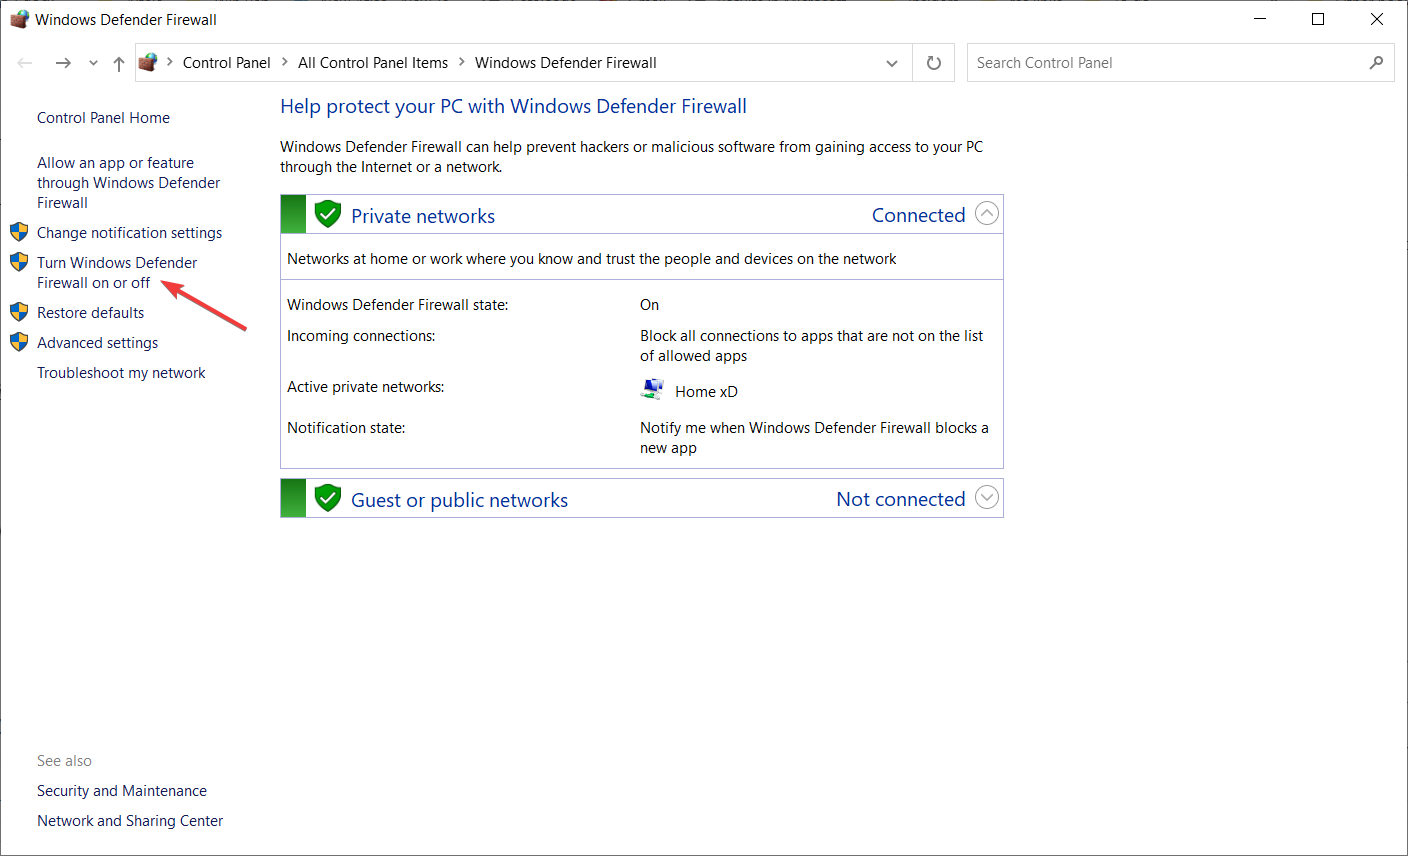The image size is (1408, 856).
Task: Maximize the Windows Defender Firewall window
Action: pos(1318,19)
